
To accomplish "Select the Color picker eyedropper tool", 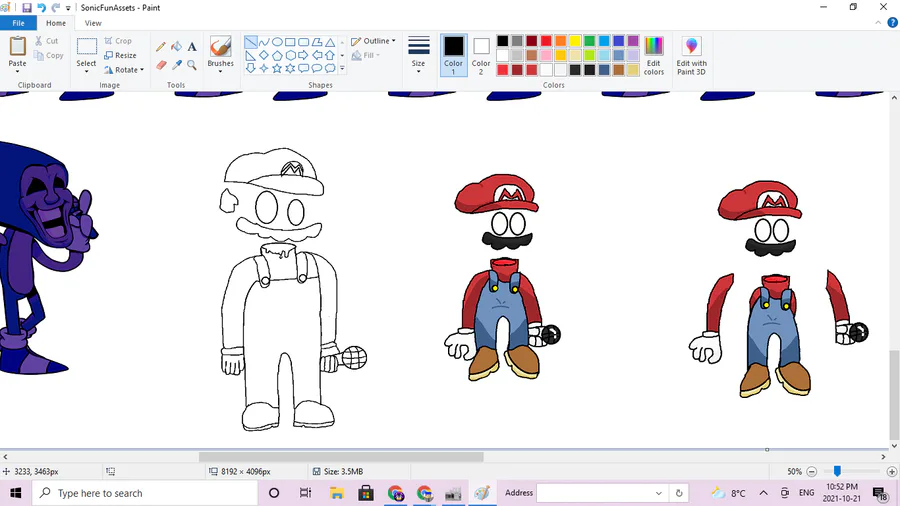I will point(177,65).
